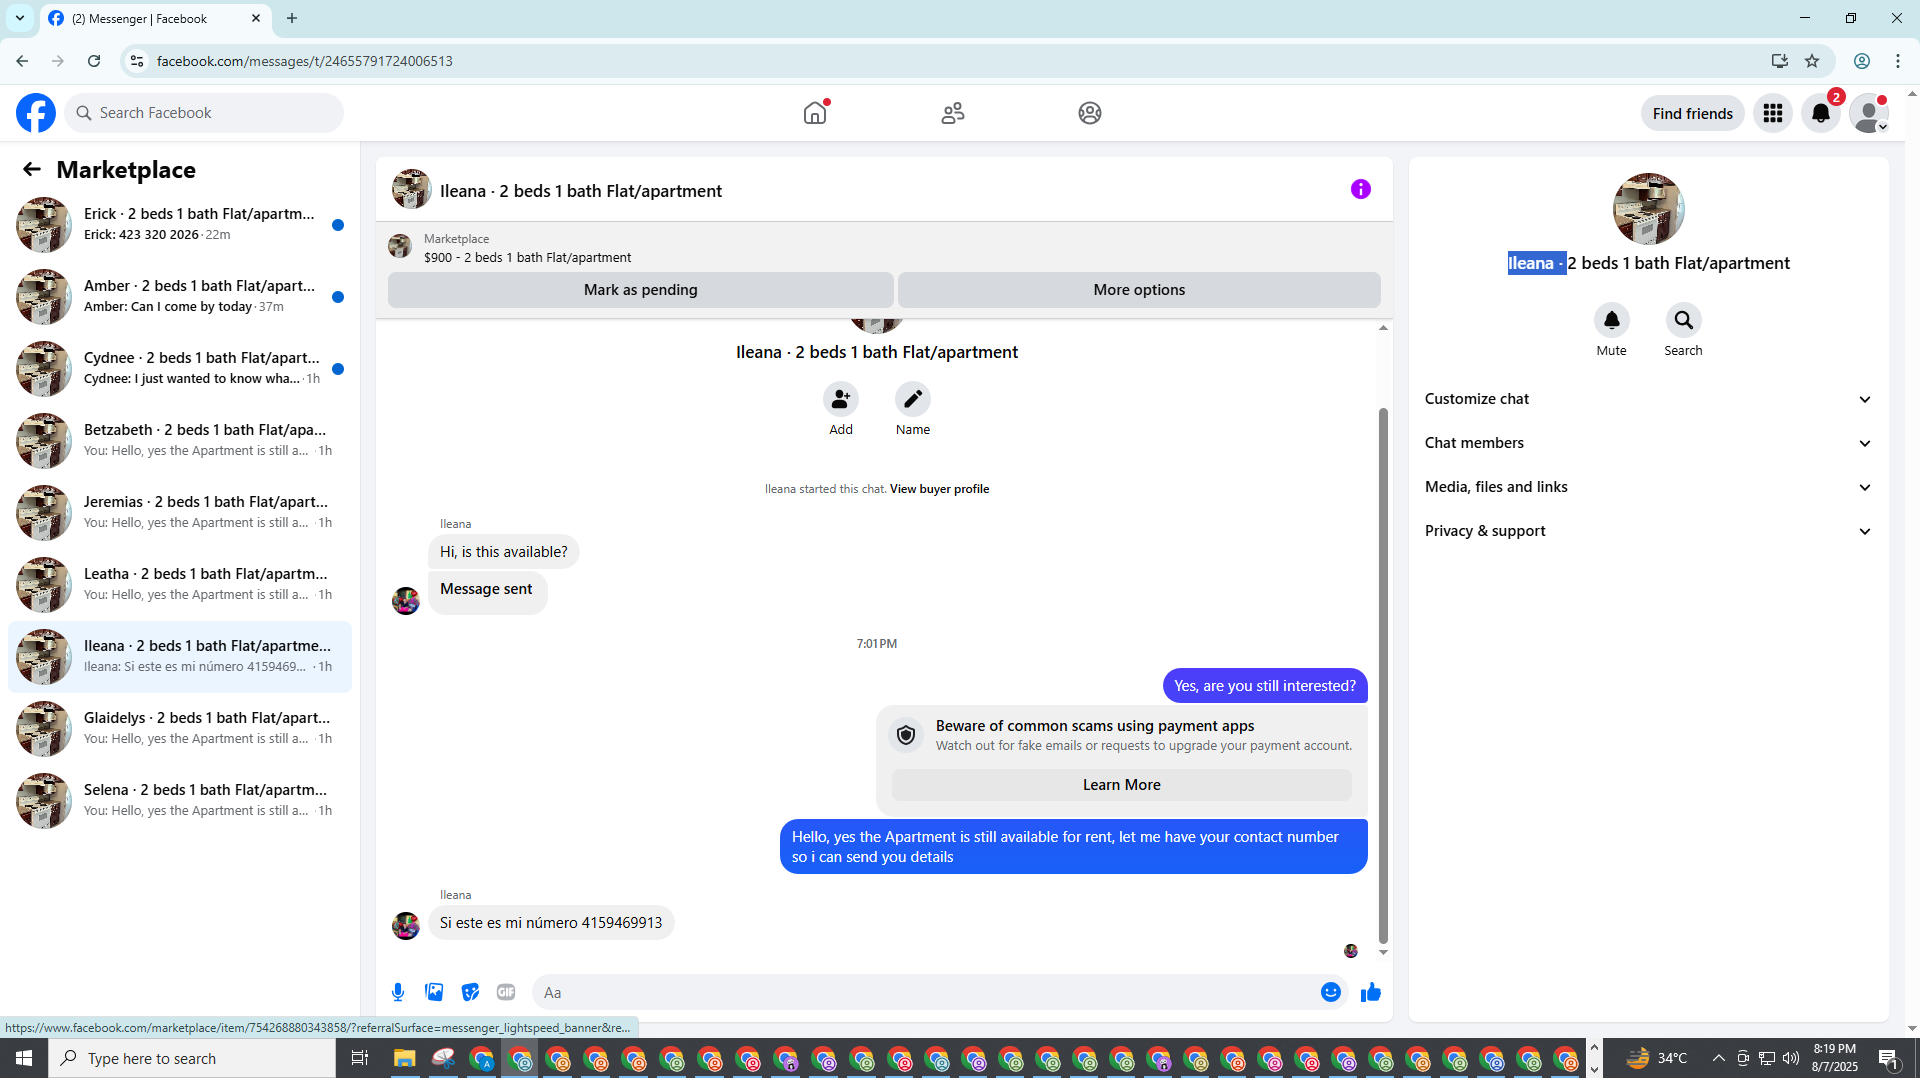1920x1078 pixels.
Task: Open the Friends icon in top navigation
Action: coord(953,113)
